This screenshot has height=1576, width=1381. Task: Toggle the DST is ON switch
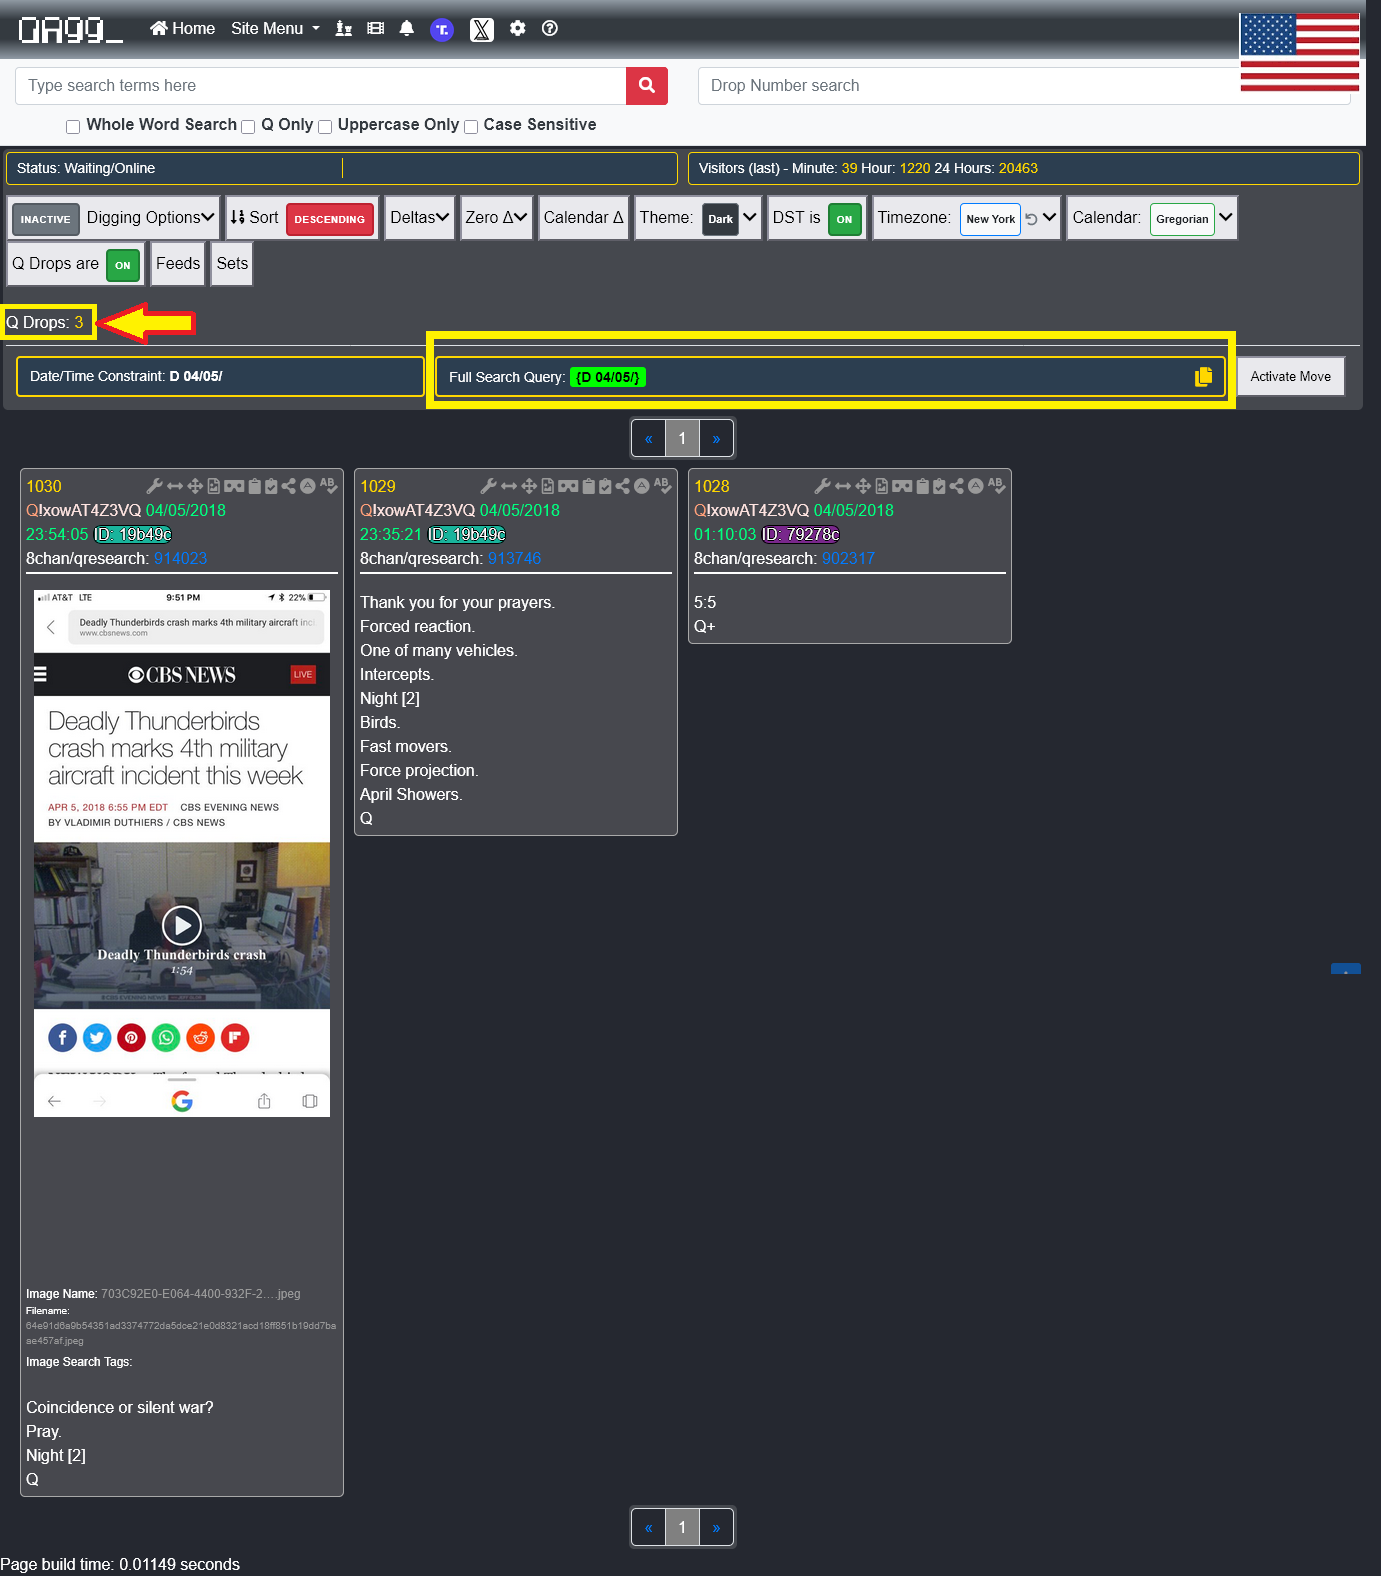[844, 219]
